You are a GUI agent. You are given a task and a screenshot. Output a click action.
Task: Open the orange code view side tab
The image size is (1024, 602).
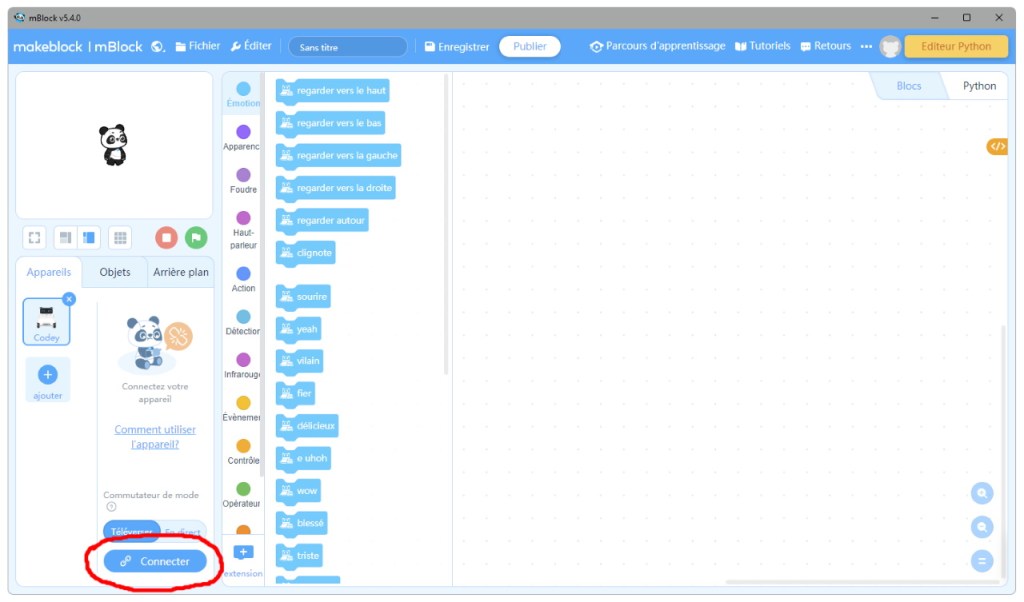coord(996,147)
